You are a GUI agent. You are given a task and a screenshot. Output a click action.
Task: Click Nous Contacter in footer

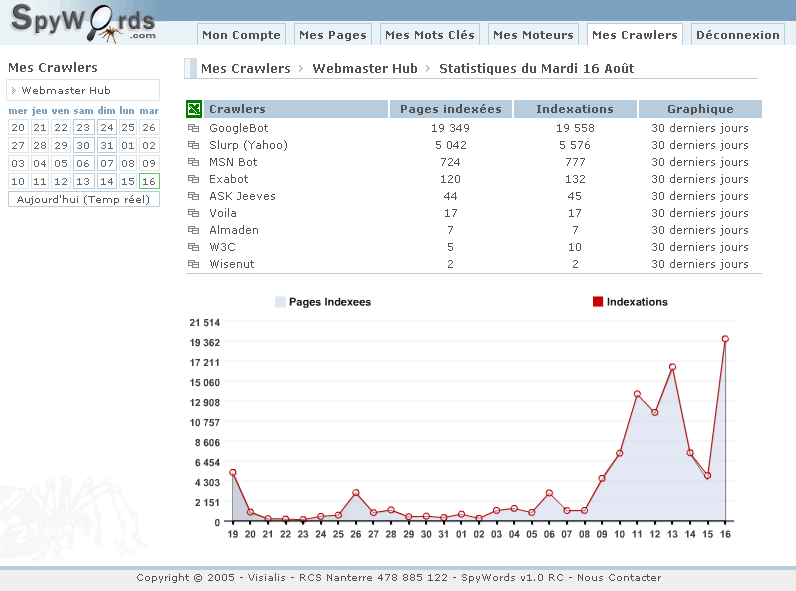pyautogui.click(x=619, y=577)
